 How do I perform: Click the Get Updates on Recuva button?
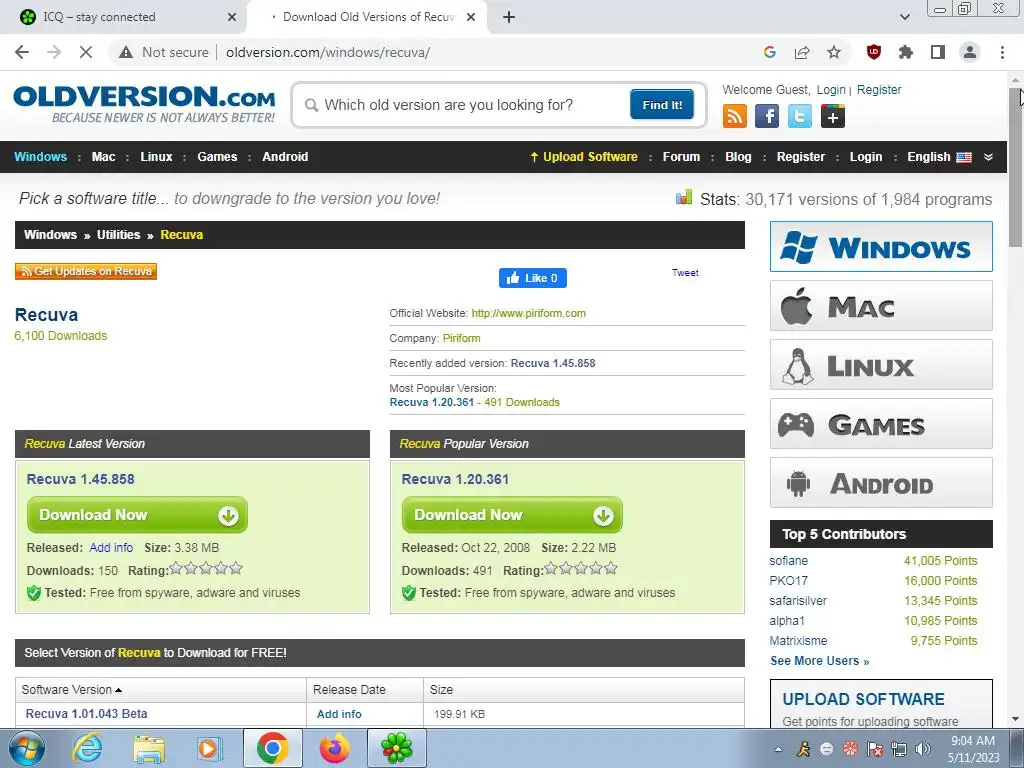click(x=86, y=271)
